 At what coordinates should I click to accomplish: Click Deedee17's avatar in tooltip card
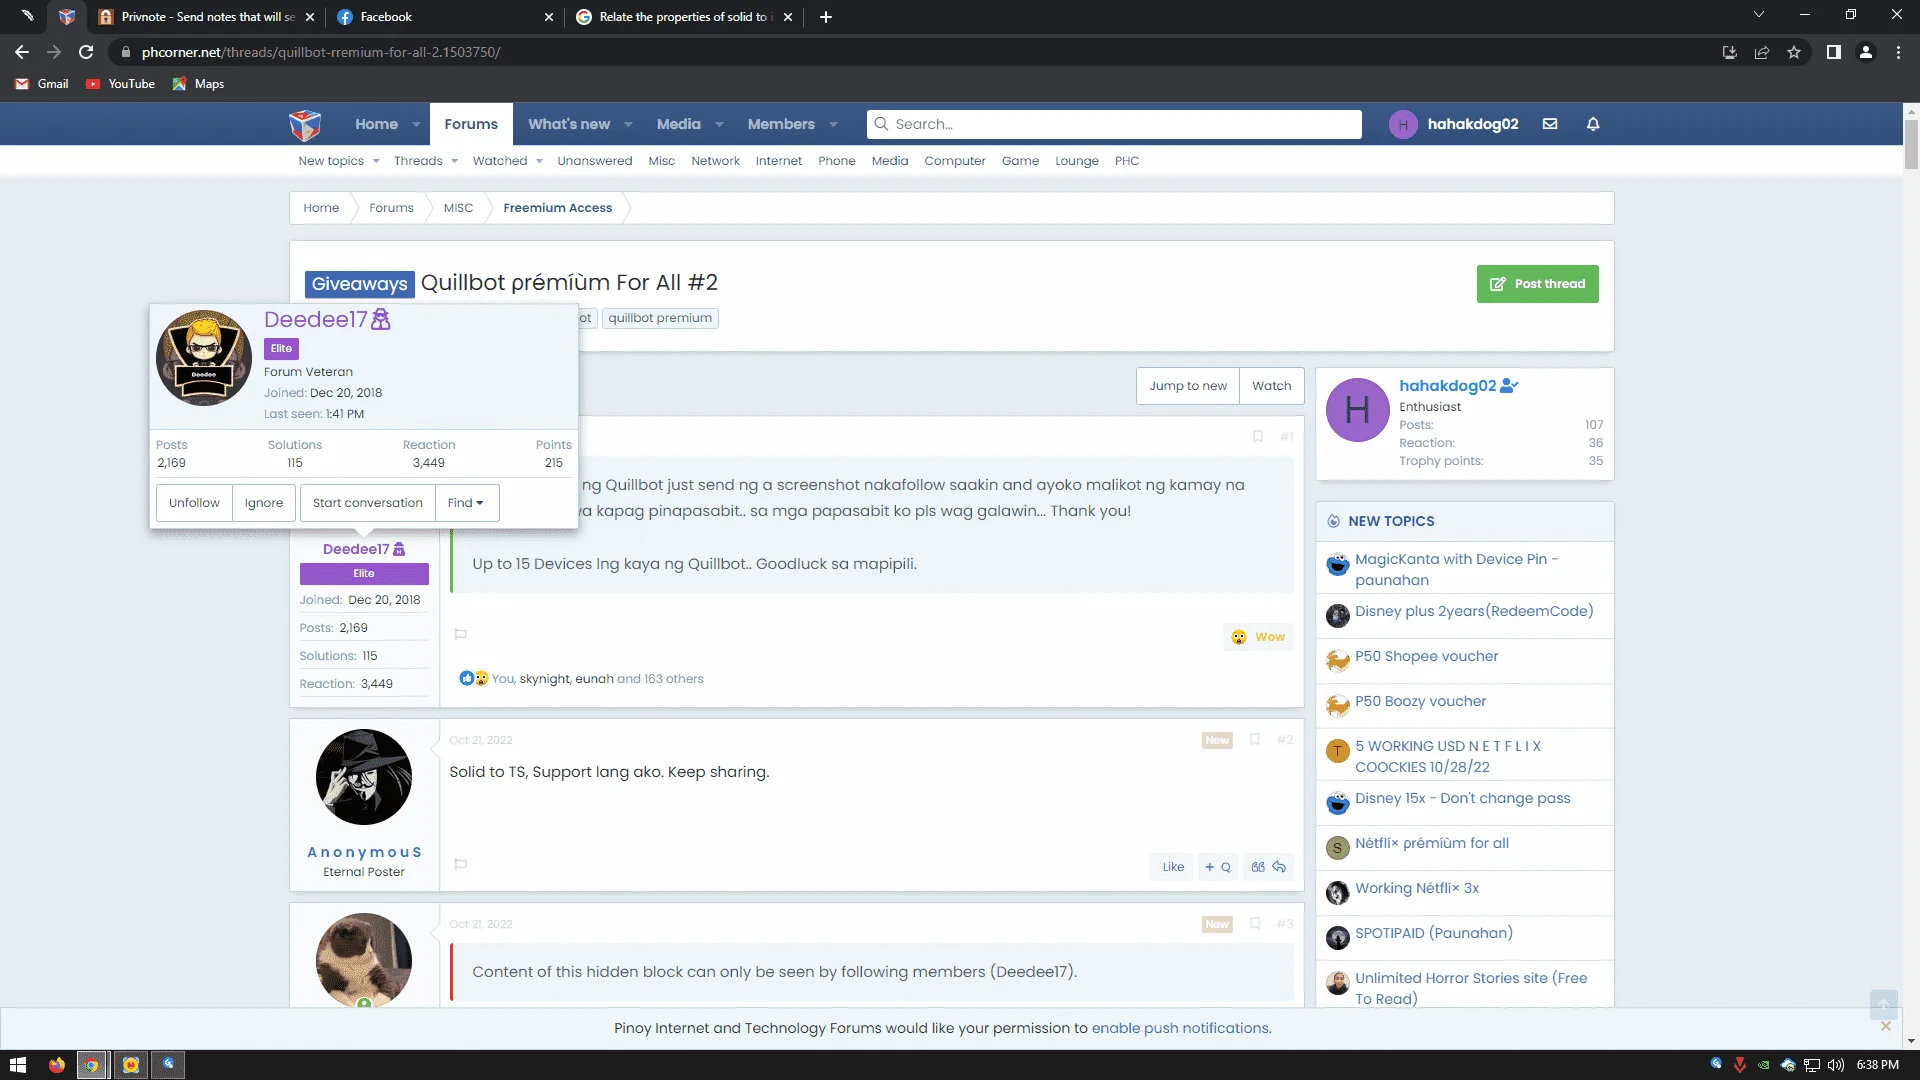(204, 357)
